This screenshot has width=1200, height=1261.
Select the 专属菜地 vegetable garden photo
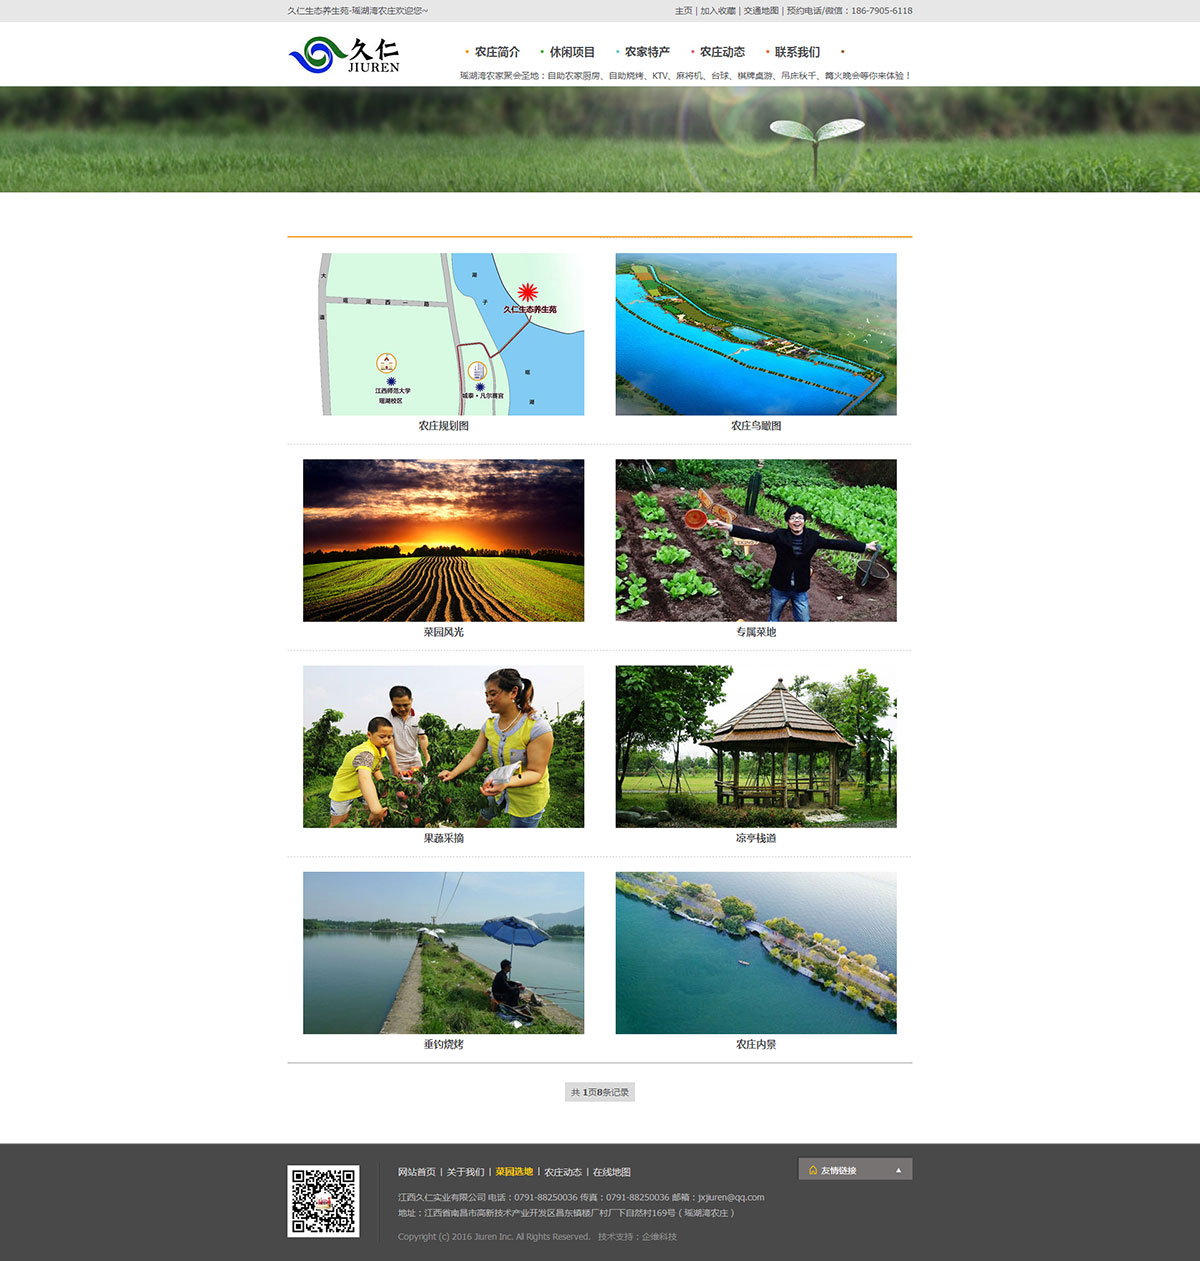tap(756, 540)
